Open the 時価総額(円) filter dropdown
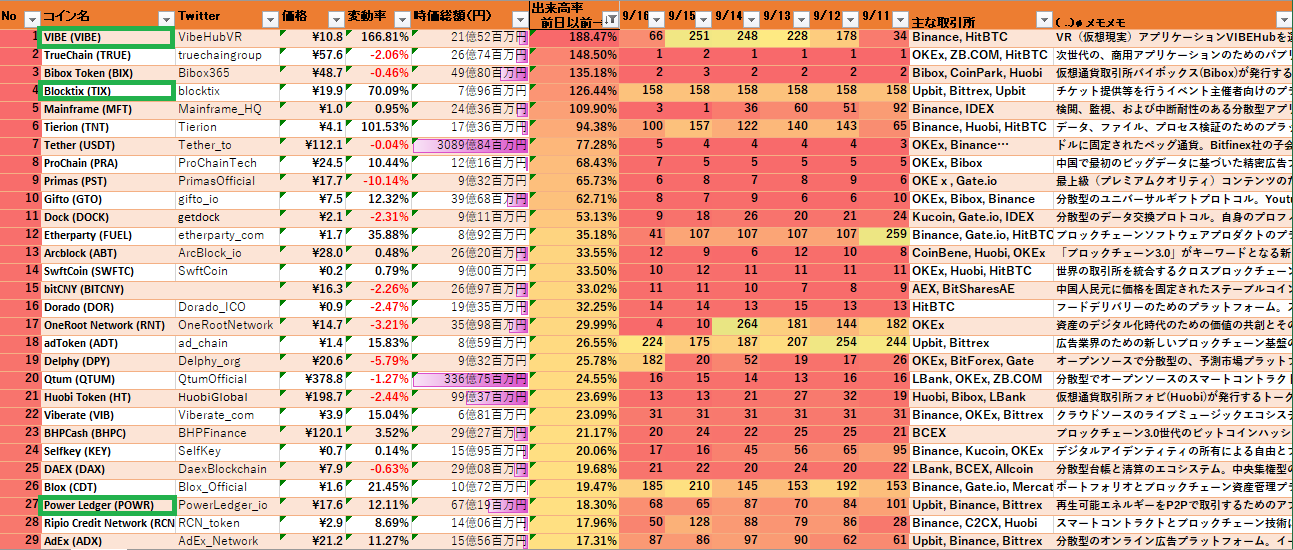Image resolution: width=1293 pixels, height=550 pixels. pyautogui.click(x=518, y=19)
